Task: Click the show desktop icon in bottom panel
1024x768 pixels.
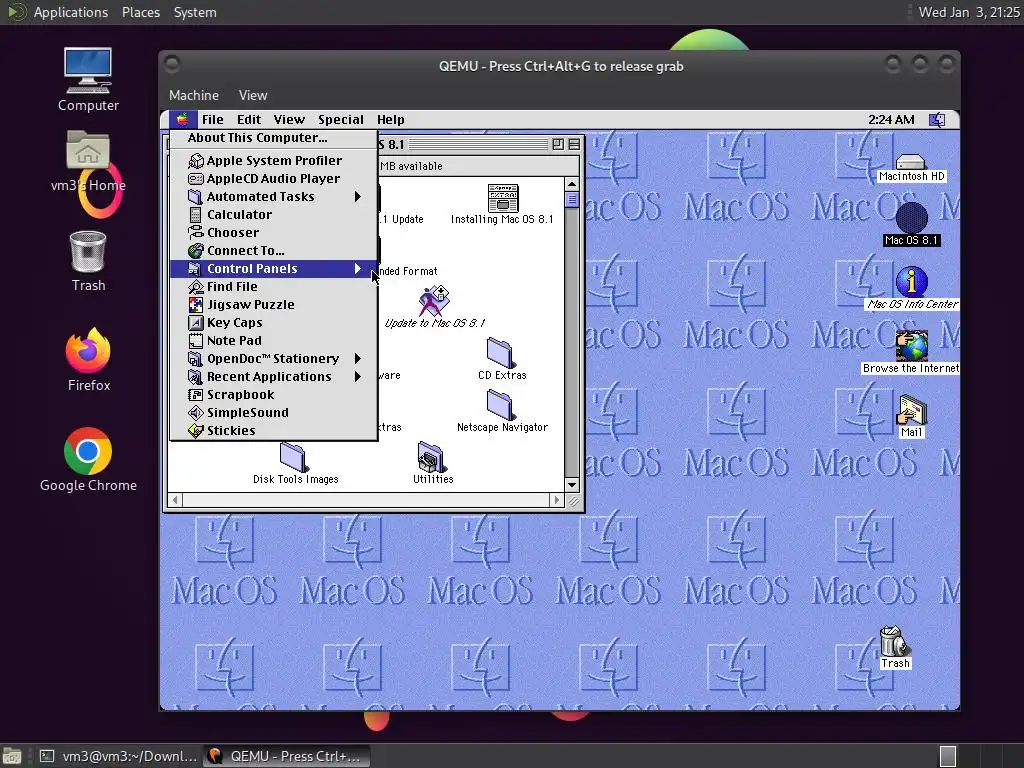Action: click(12, 757)
